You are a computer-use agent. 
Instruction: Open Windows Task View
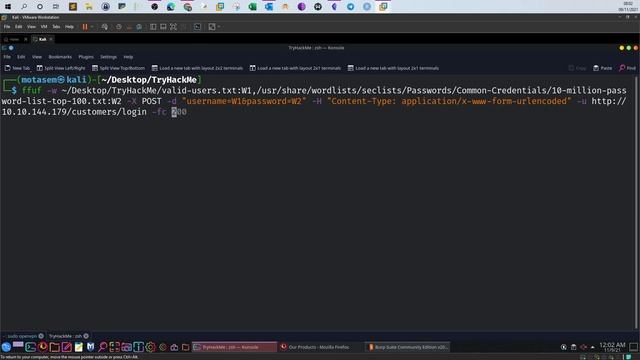tap(56, 7)
